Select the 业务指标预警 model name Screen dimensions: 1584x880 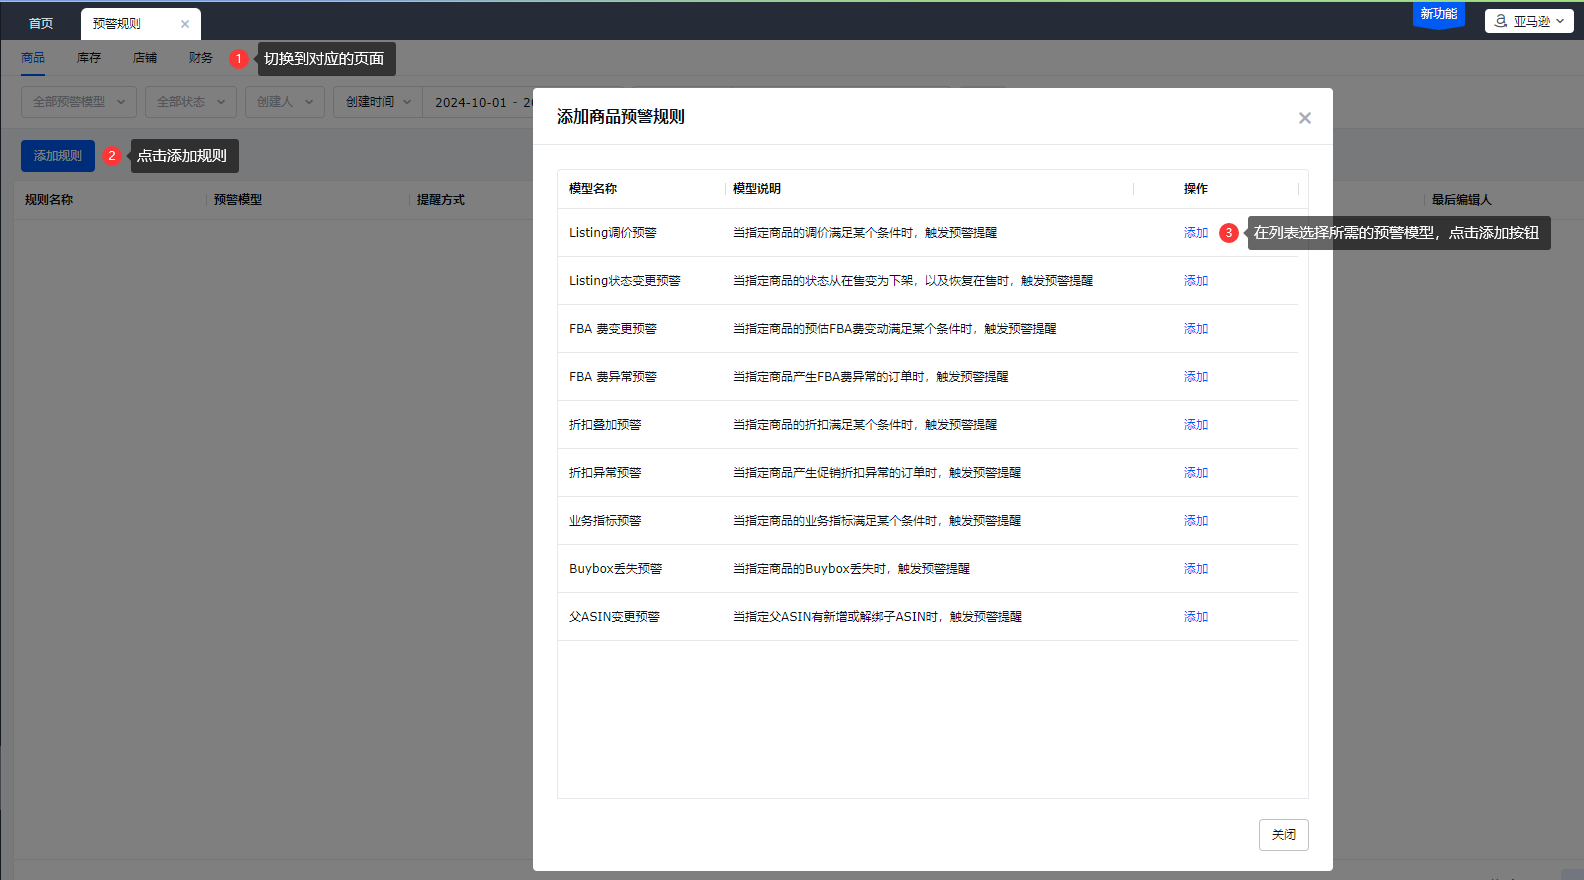pyautogui.click(x=605, y=521)
